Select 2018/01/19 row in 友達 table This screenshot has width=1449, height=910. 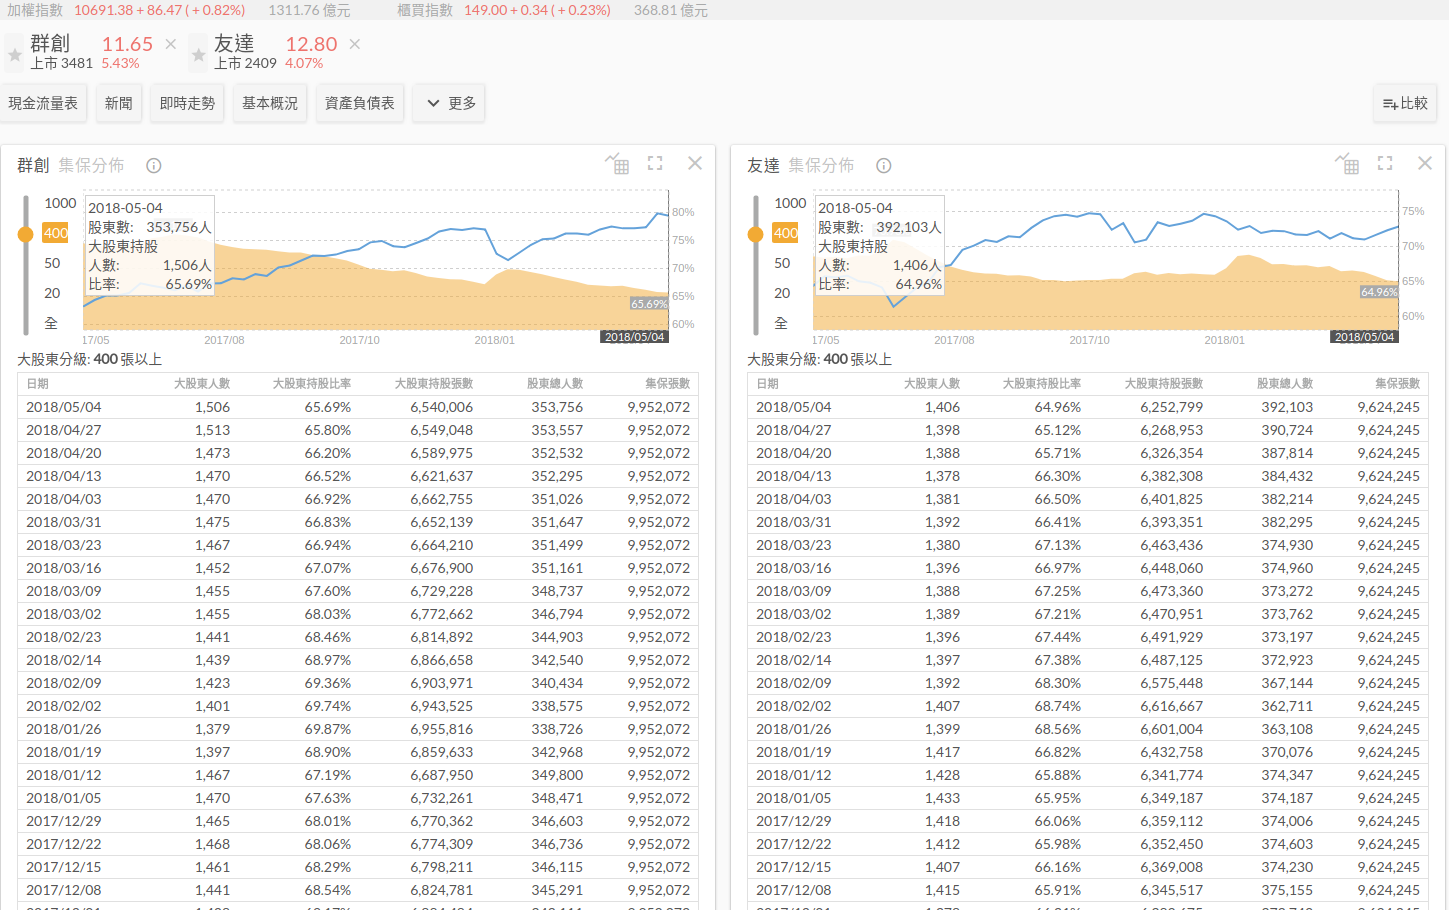(1088, 752)
